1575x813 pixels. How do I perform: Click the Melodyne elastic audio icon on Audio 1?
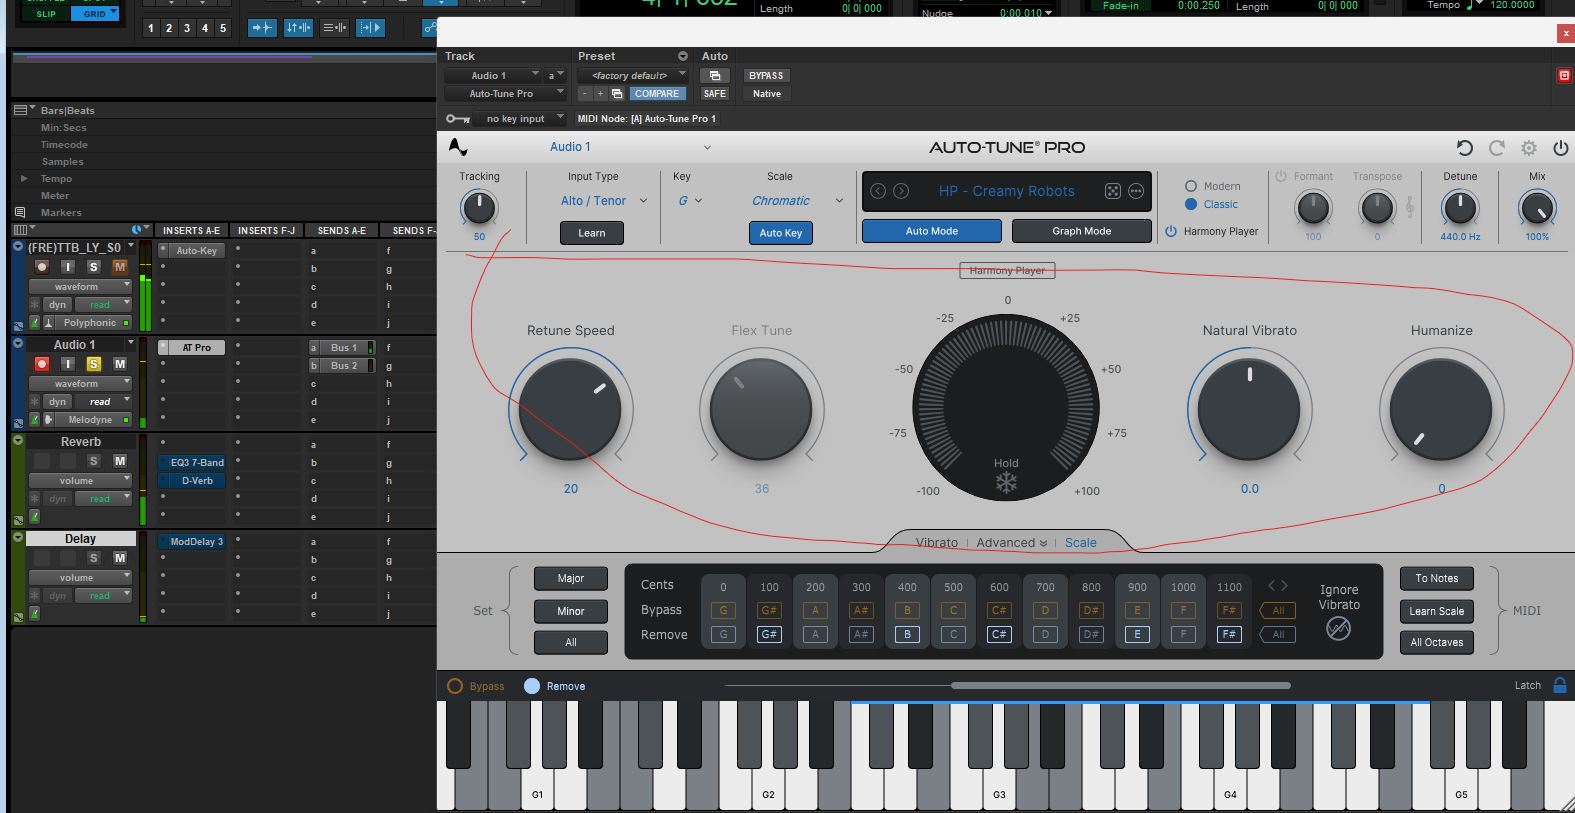click(x=48, y=420)
